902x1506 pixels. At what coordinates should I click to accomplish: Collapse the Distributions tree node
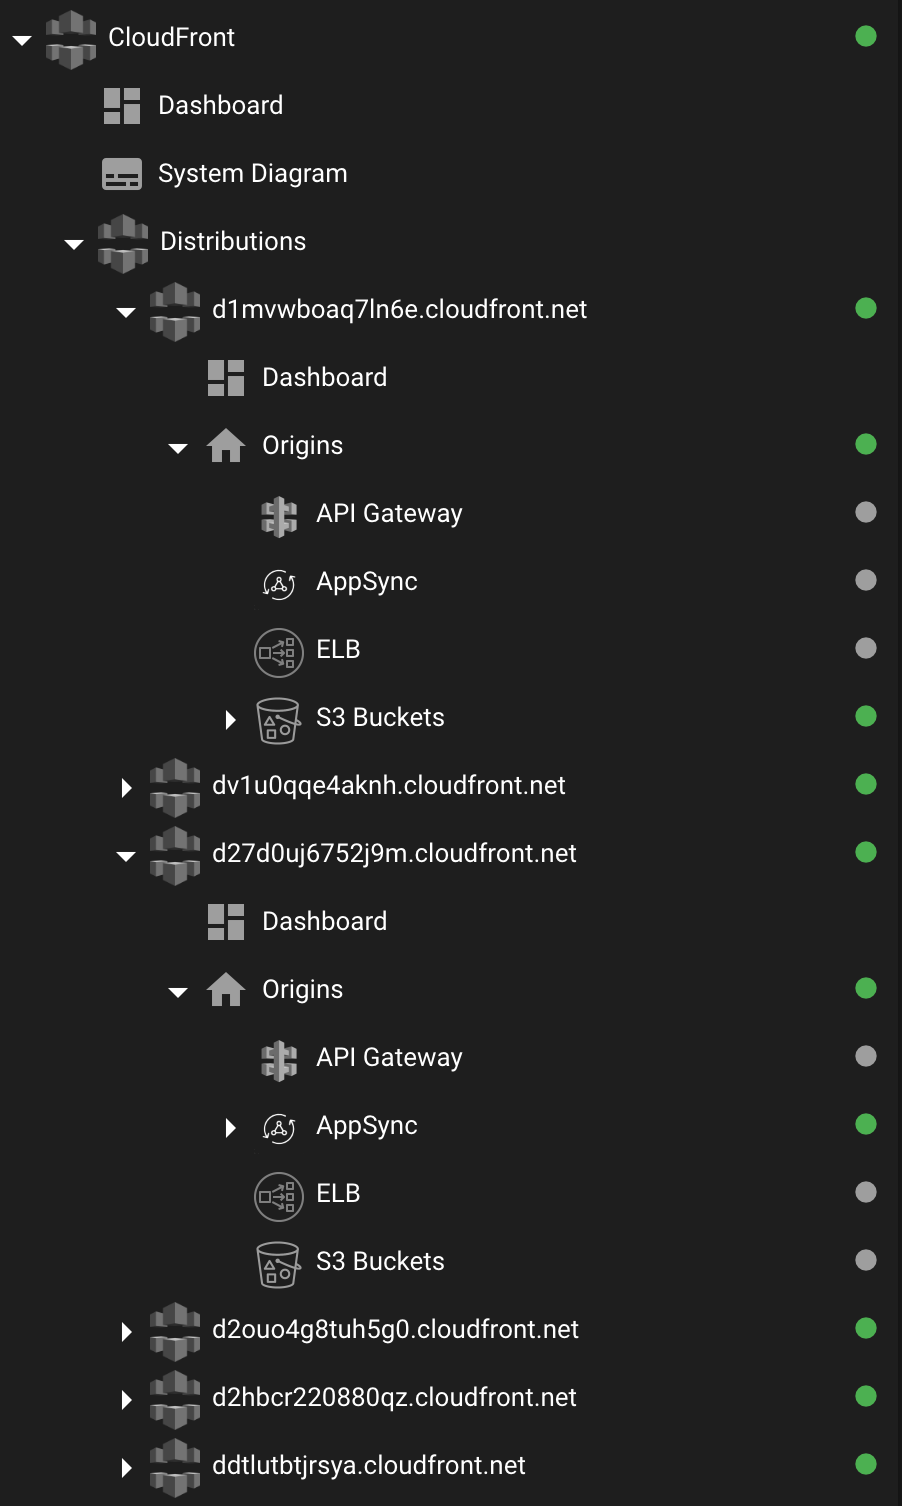click(x=74, y=244)
